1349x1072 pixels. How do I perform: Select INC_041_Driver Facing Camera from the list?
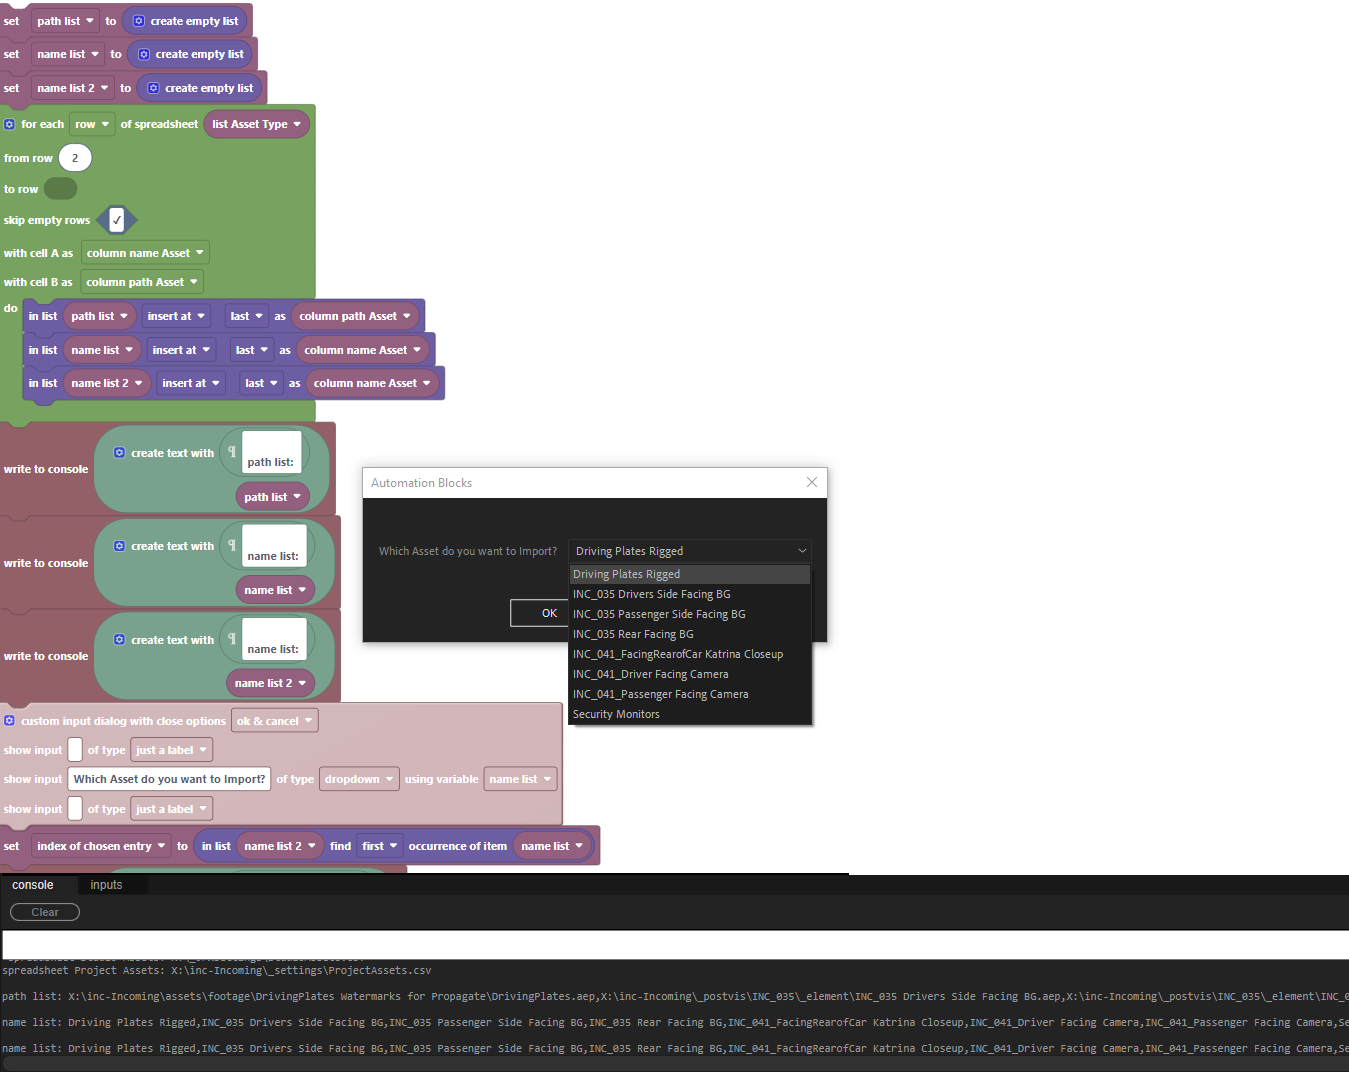[650, 673]
